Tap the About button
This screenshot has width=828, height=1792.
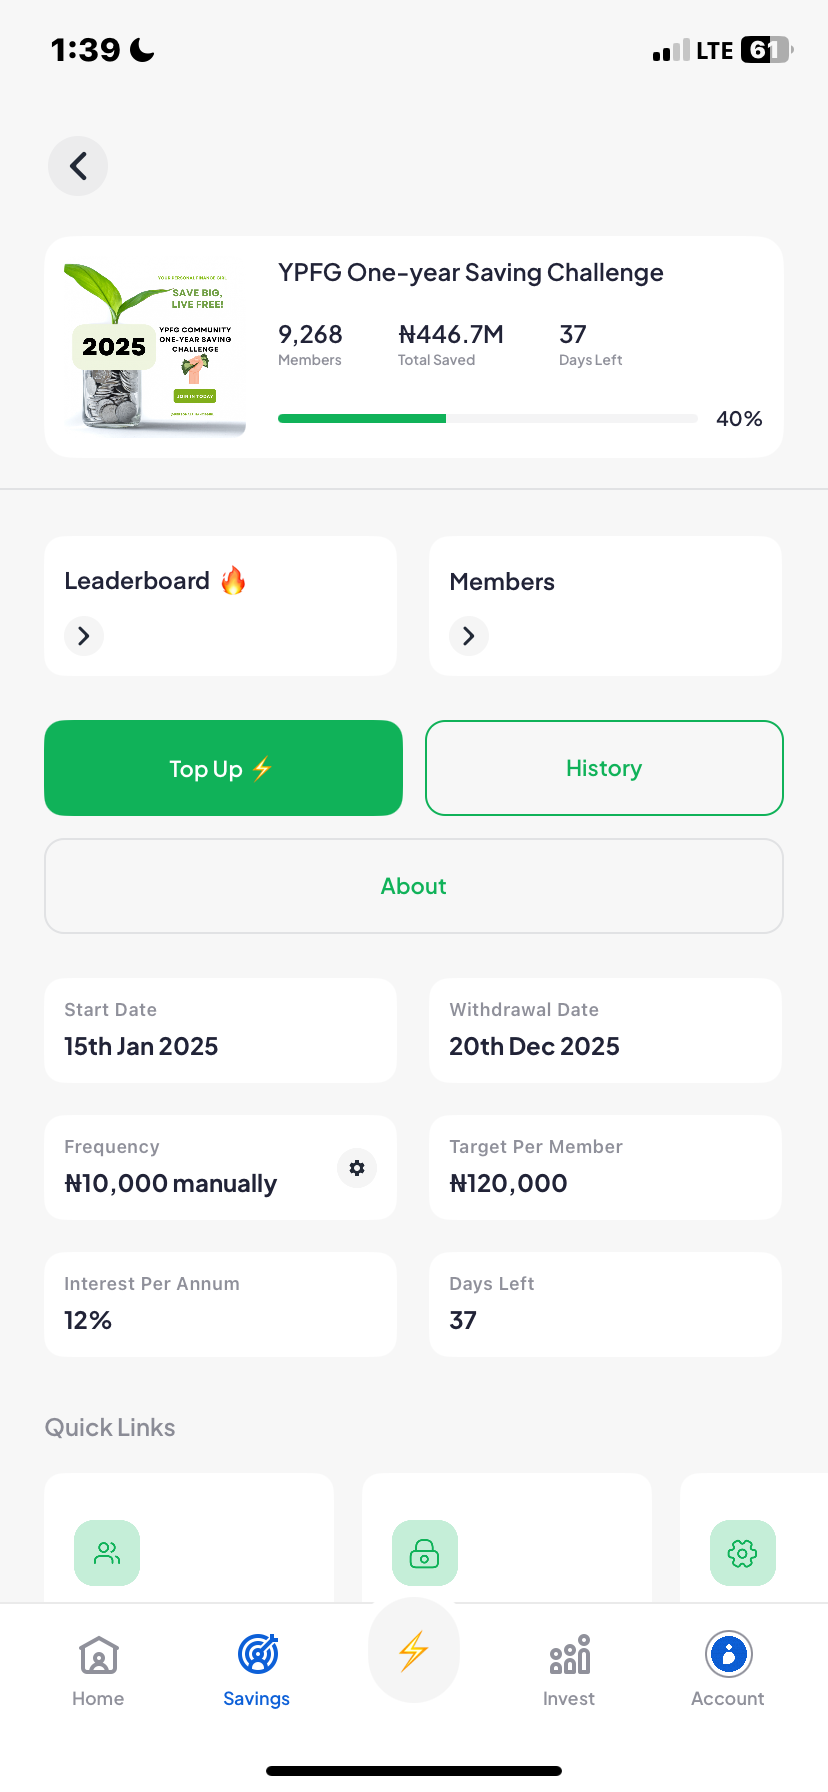coord(414,886)
